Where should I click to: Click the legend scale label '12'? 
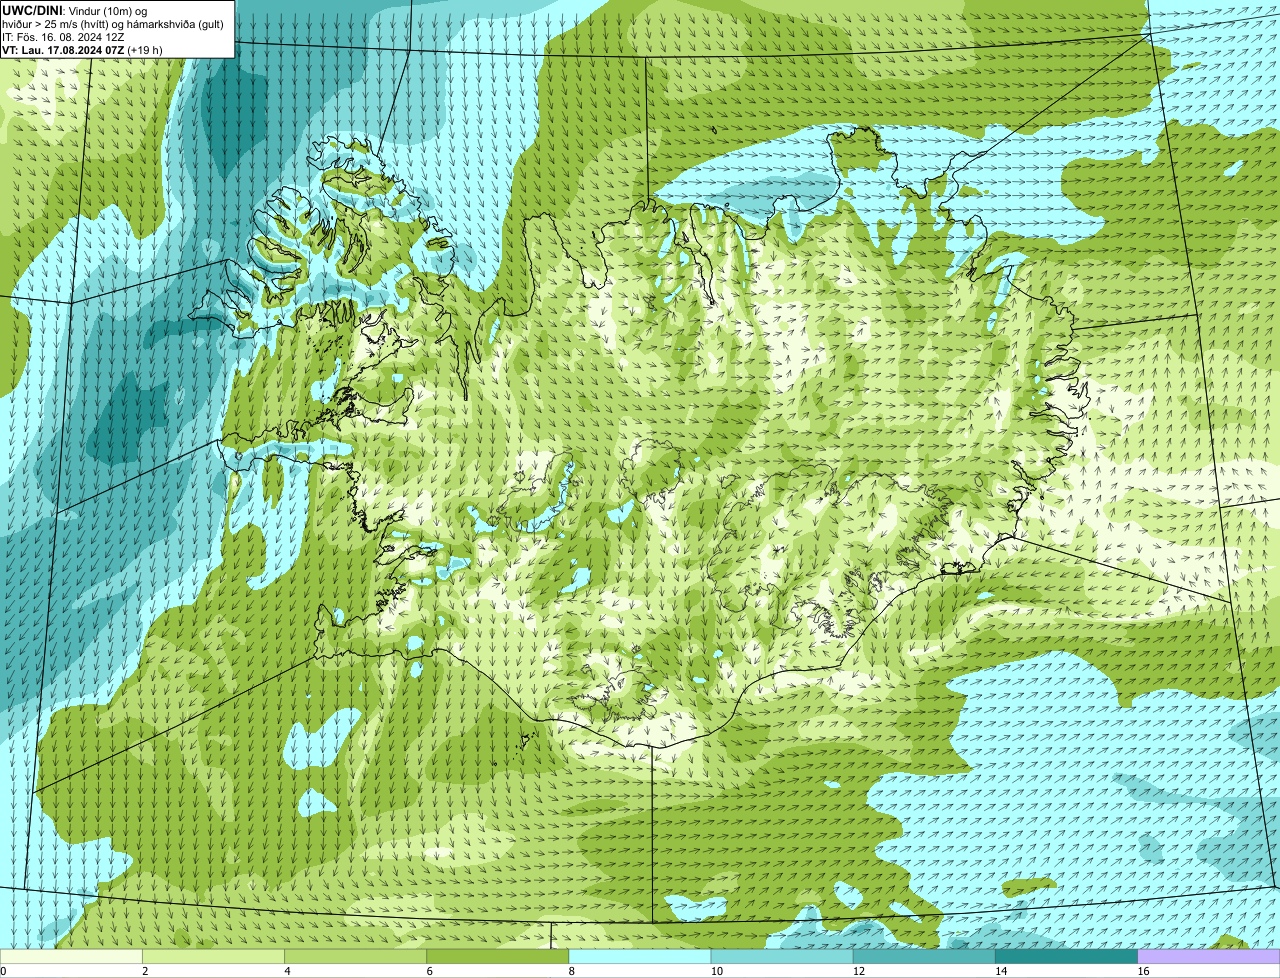click(x=859, y=971)
